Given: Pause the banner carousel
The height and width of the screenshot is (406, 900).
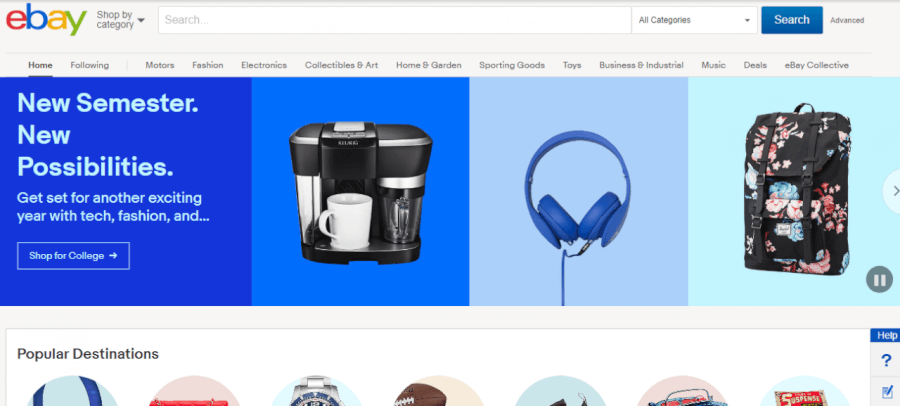Looking at the screenshot, I should click(878, 281).
